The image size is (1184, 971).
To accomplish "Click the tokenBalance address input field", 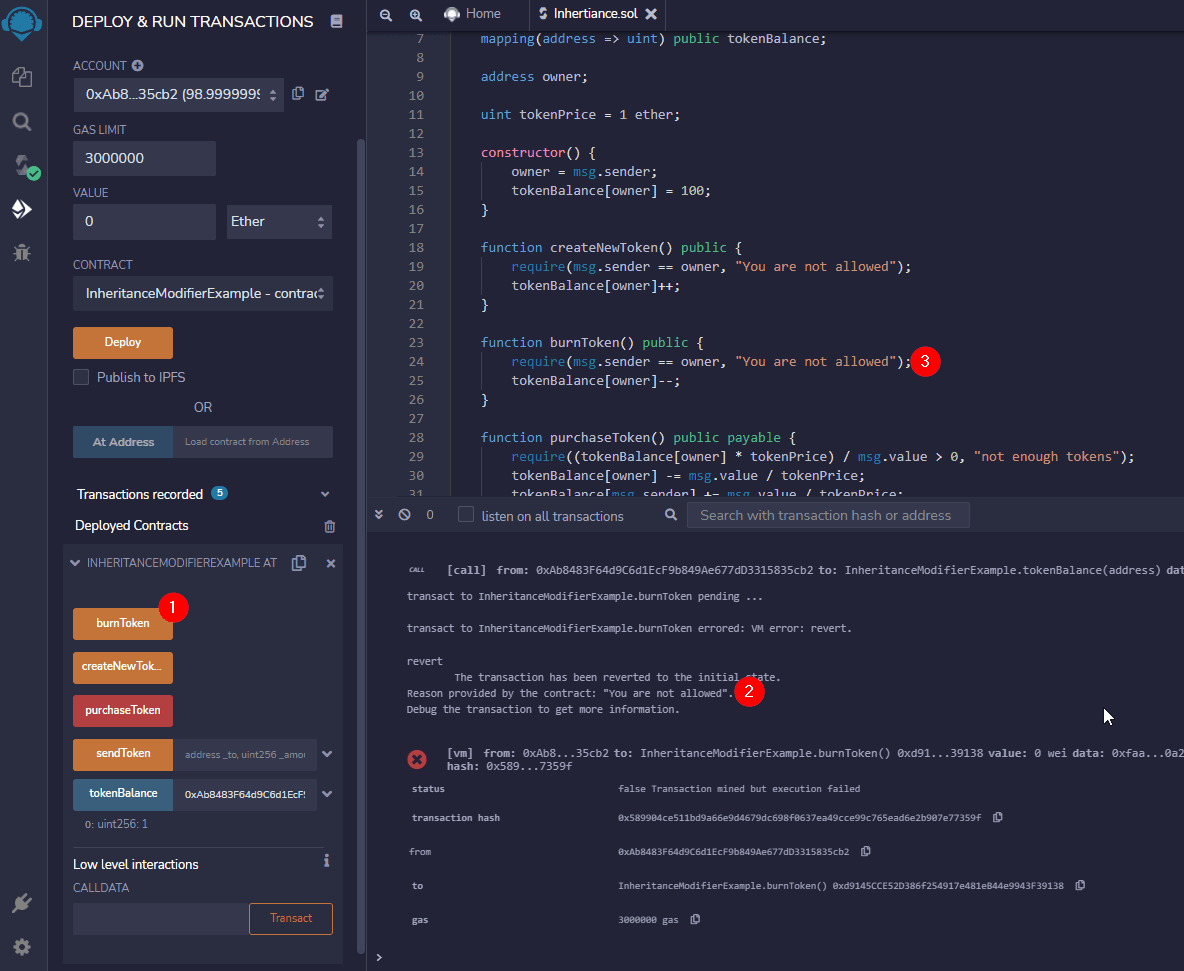I will tap(245, 795).
